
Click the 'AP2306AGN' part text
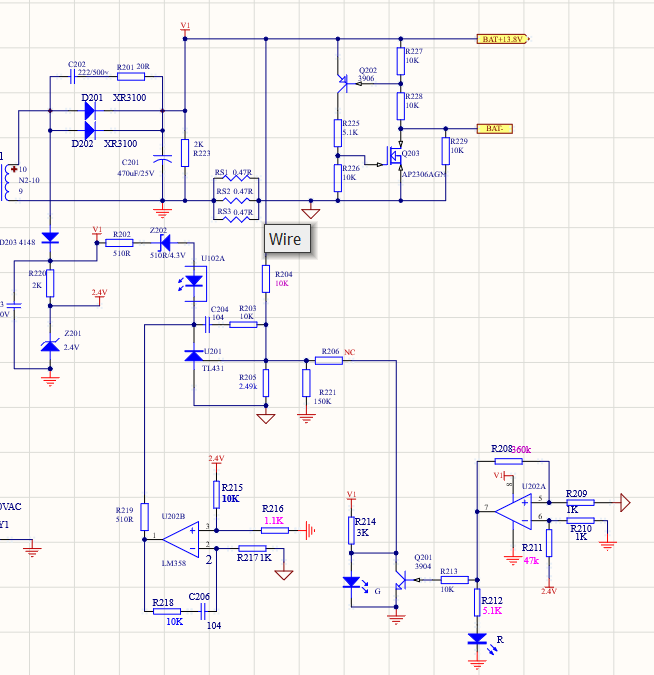pos(424,174)
